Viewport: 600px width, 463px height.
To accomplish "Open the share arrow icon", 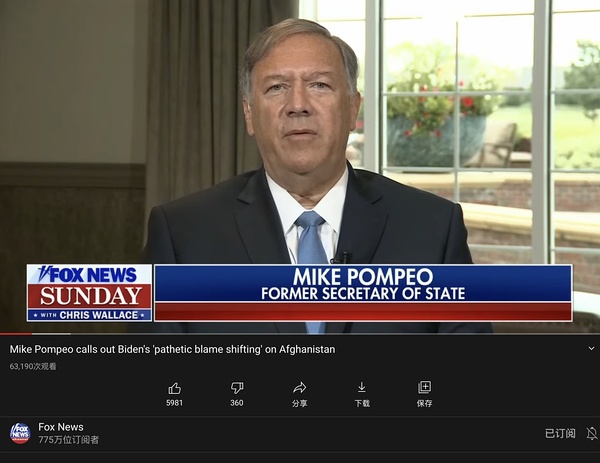I will tap(299, 388).
